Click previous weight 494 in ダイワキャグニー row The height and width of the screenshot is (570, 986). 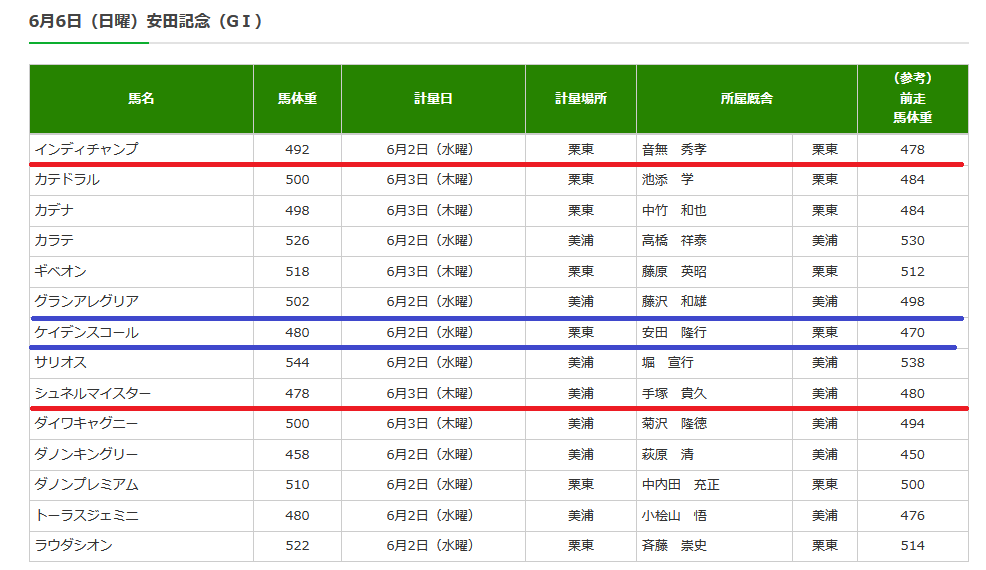tap(912, 424)
